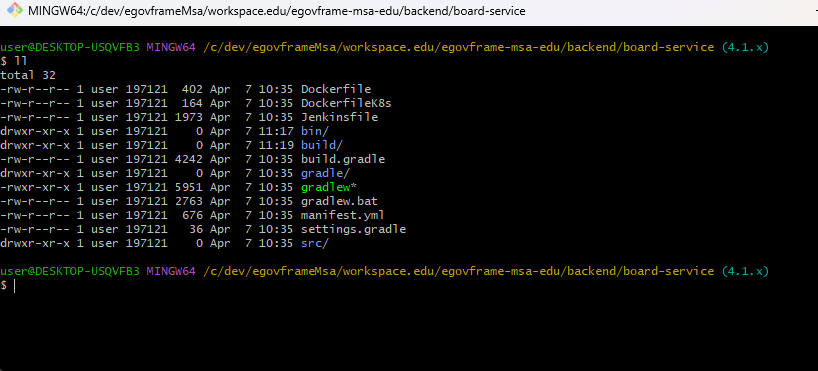Click the 'total 32' output line
Screen dimensions: 818x371
click(28, 75)
